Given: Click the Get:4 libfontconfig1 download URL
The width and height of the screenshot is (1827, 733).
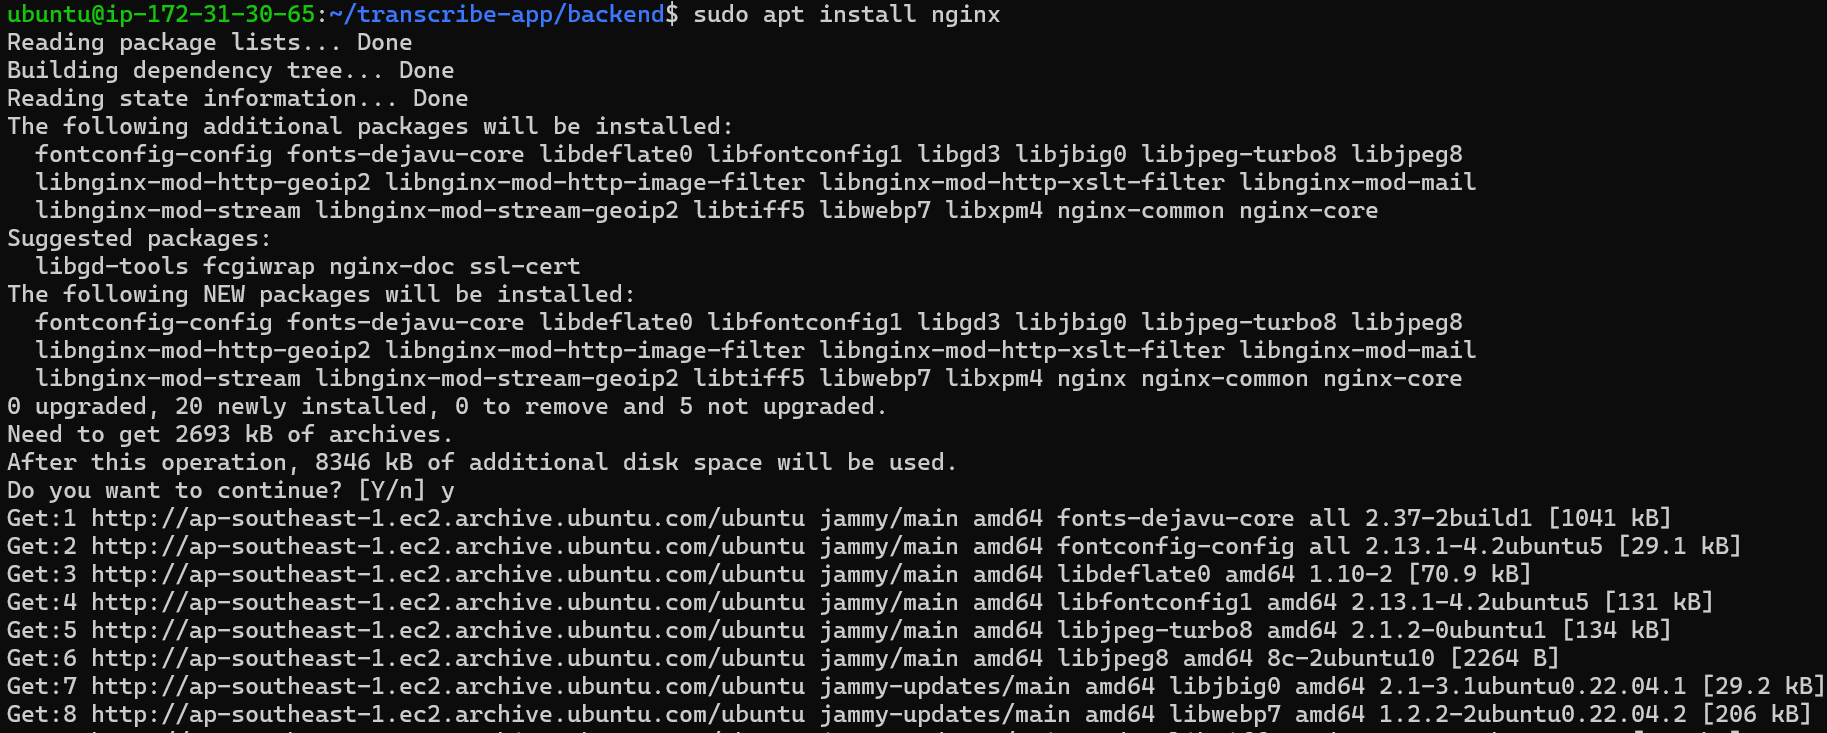Looking at the screenshot, I should click(x=448, y=602).
